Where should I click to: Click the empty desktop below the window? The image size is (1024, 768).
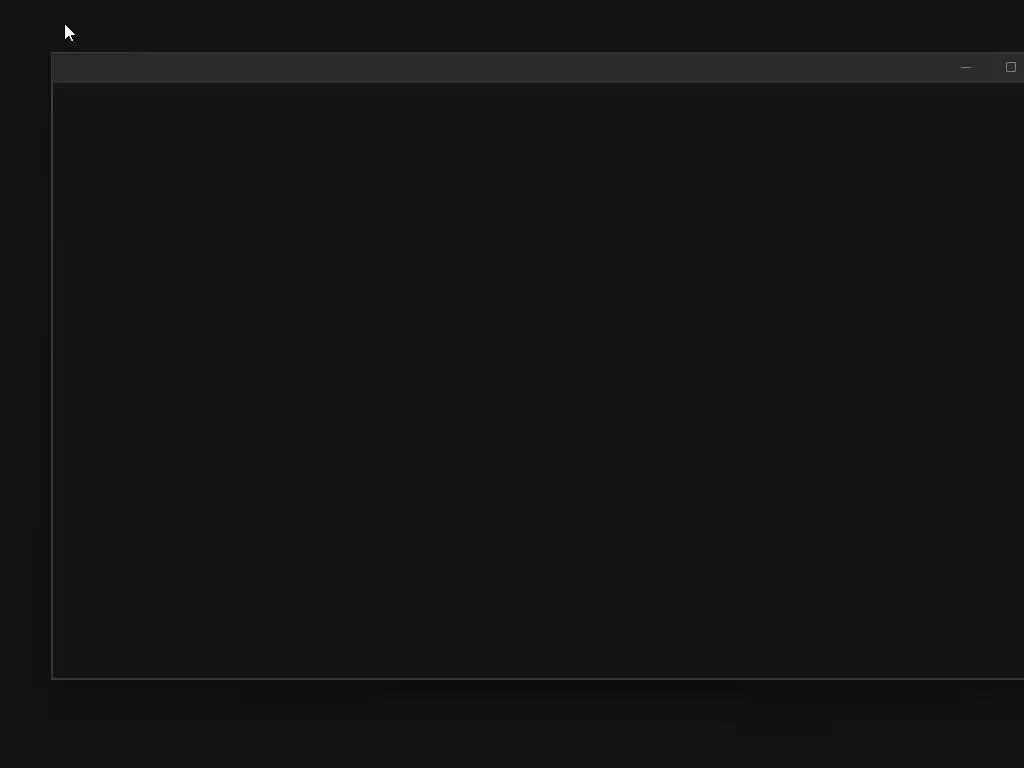coord(512,725)
